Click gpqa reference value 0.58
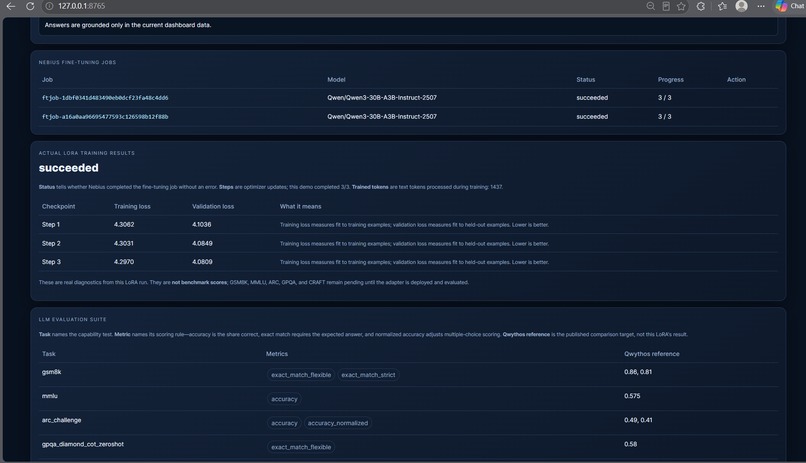The width and height of the screenshot is (806, 463). pyautogui.click(x=630, y=445)
